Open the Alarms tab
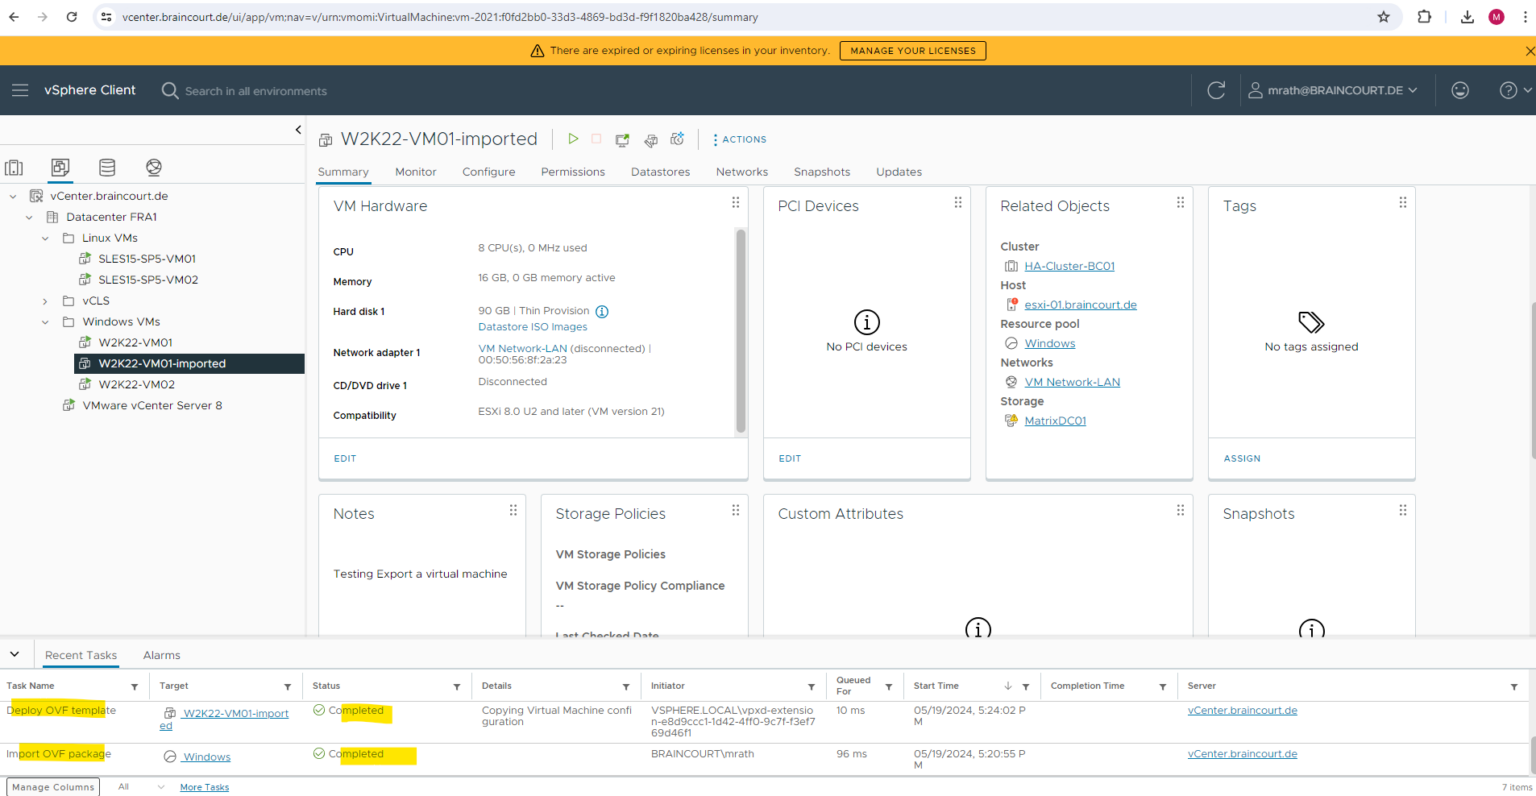This screenshot has height=796, width=1536. [161, 655]
